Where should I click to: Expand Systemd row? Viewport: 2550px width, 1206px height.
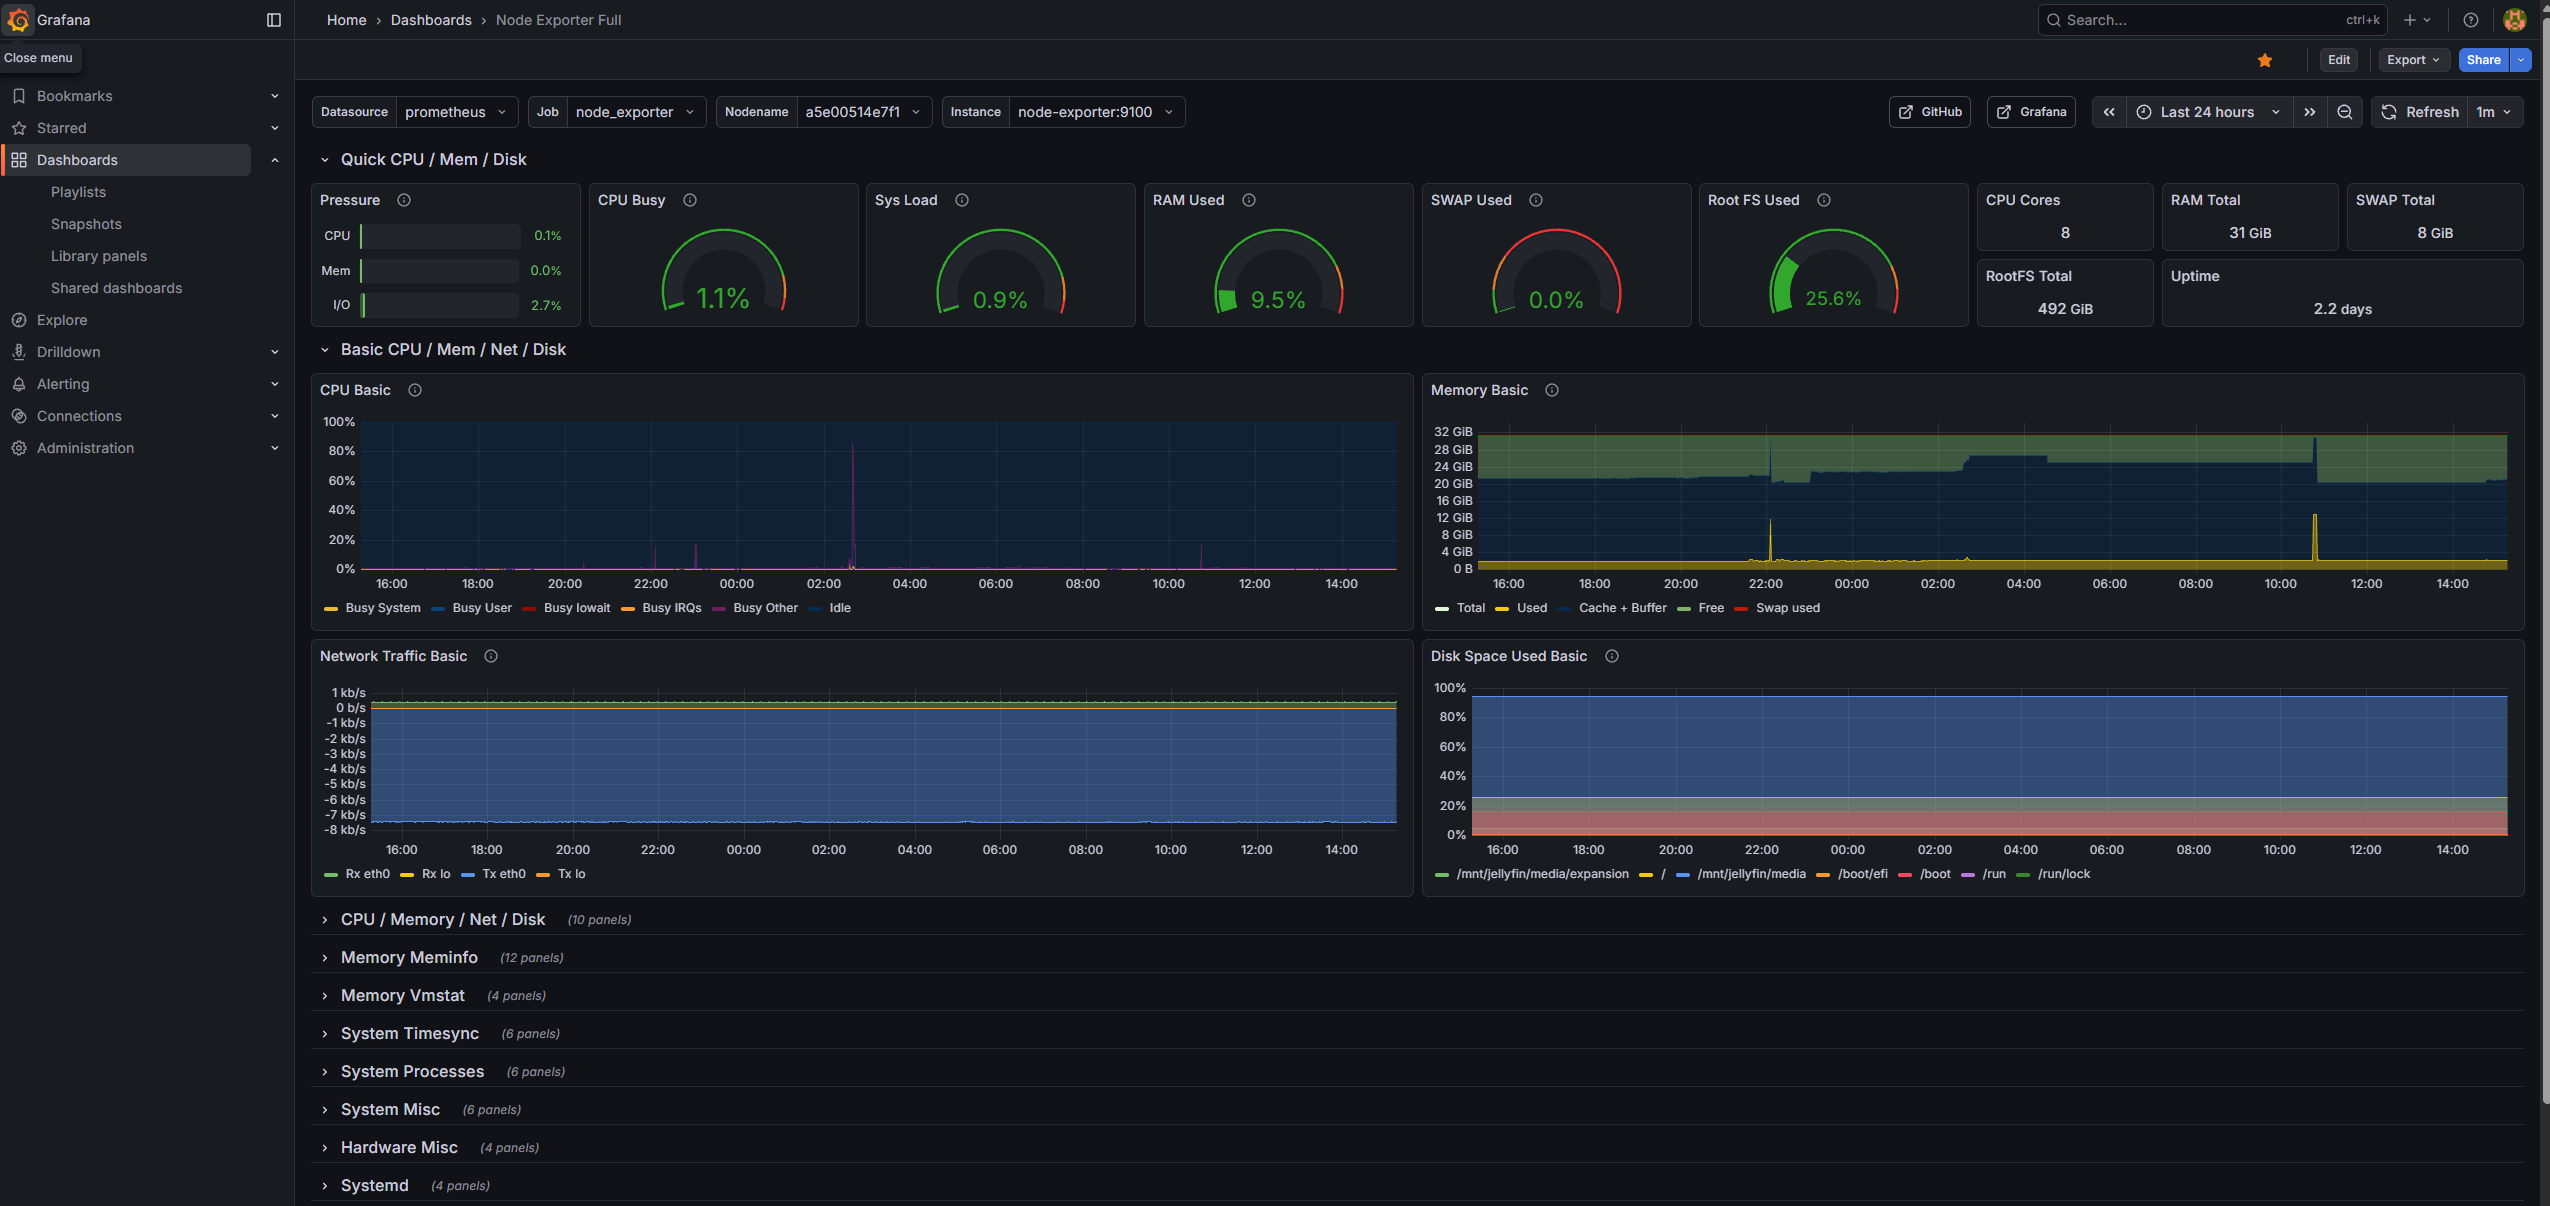[324, 1186]
